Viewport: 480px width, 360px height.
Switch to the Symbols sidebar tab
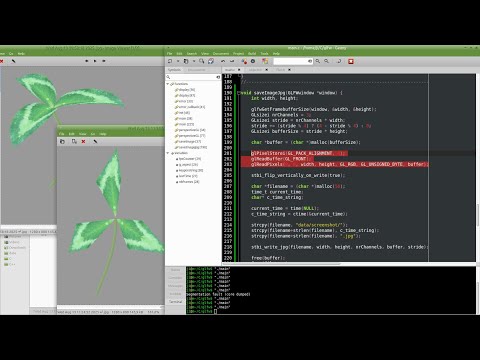(174, 70)
